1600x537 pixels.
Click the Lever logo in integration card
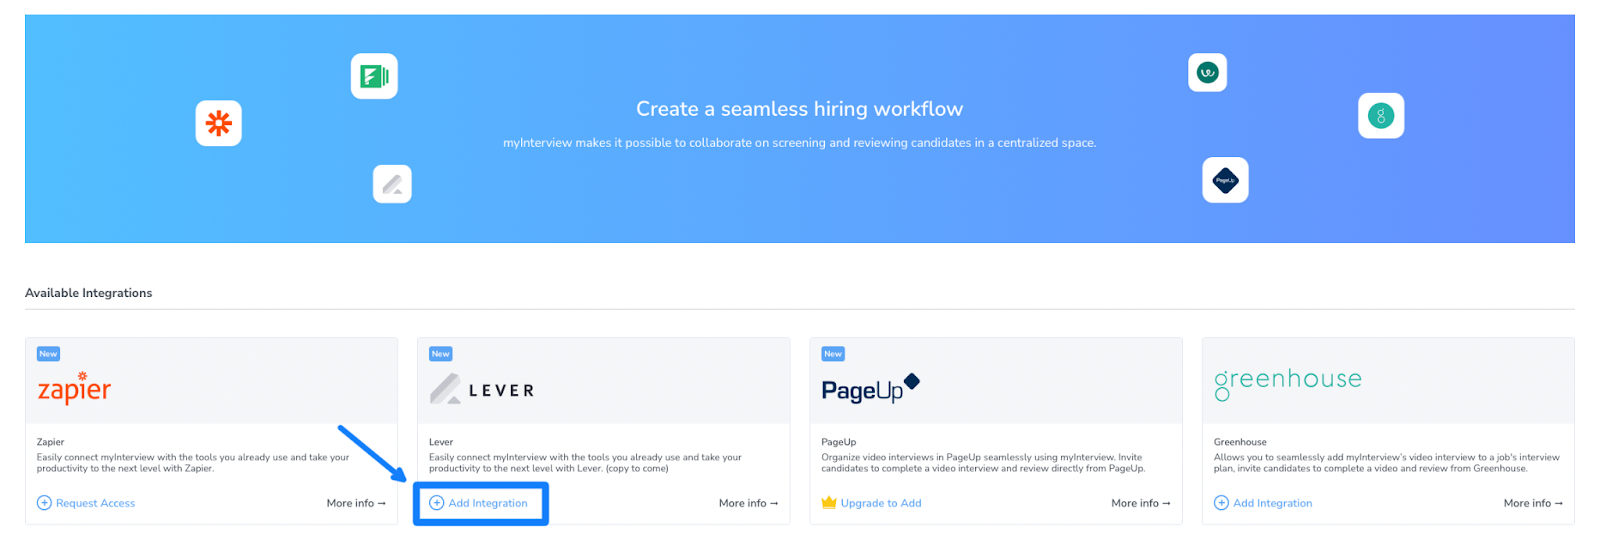[482, 389]
